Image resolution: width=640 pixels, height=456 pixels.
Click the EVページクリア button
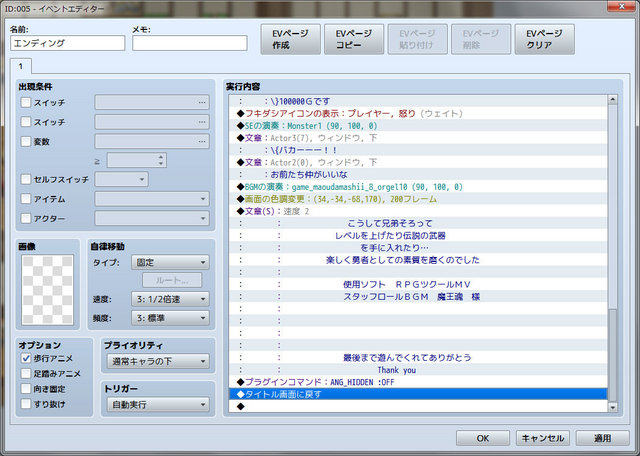(544, 39)
